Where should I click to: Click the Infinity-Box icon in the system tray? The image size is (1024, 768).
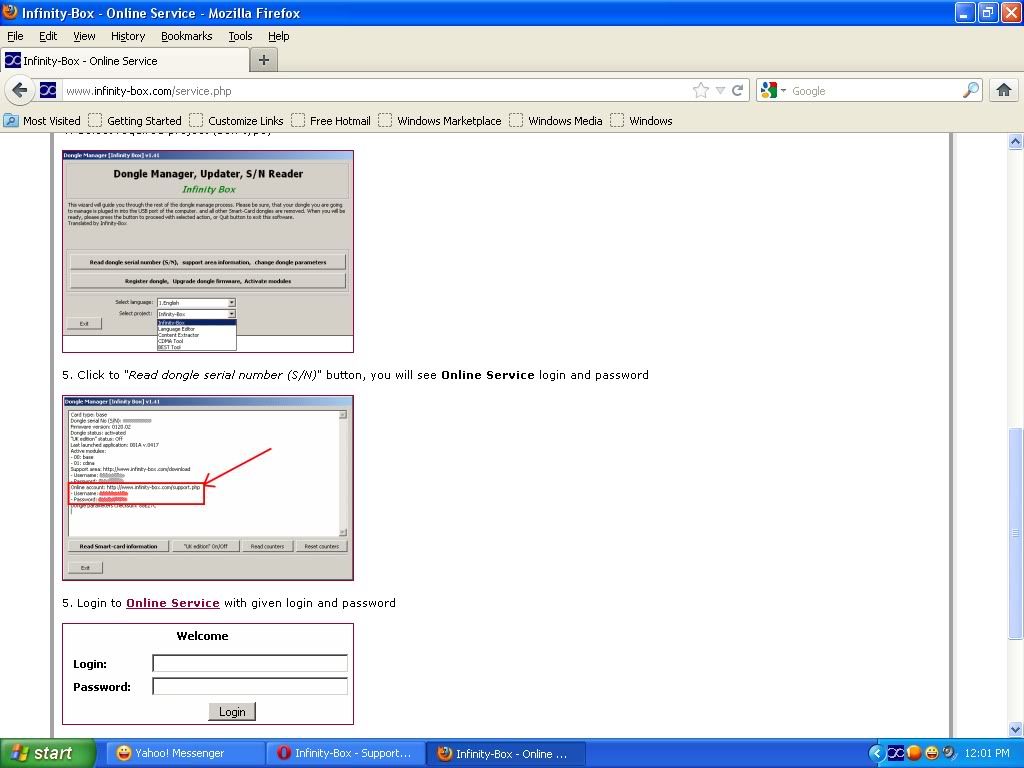896,753
